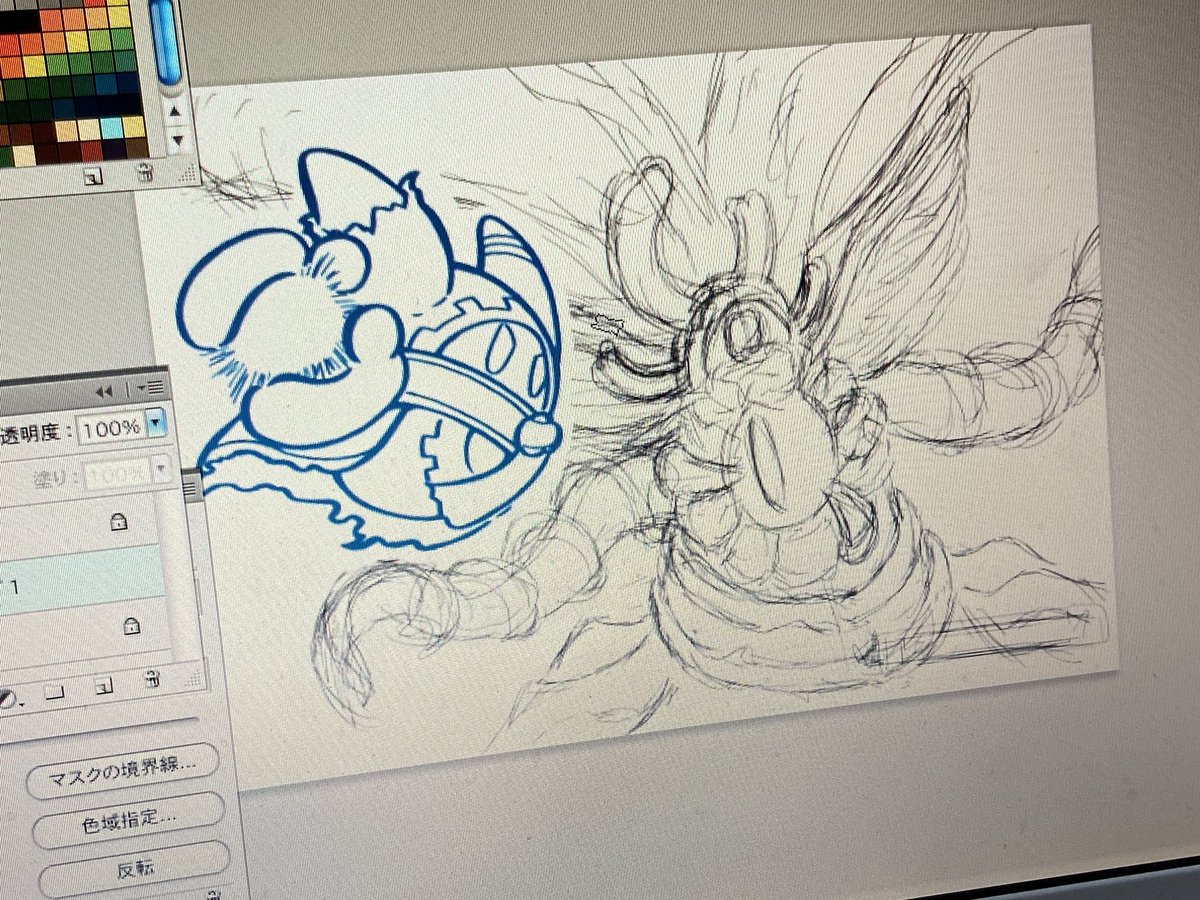1200x900 pixels.
Task: Create a new swatch in Swatches panel
Action: 93,176
